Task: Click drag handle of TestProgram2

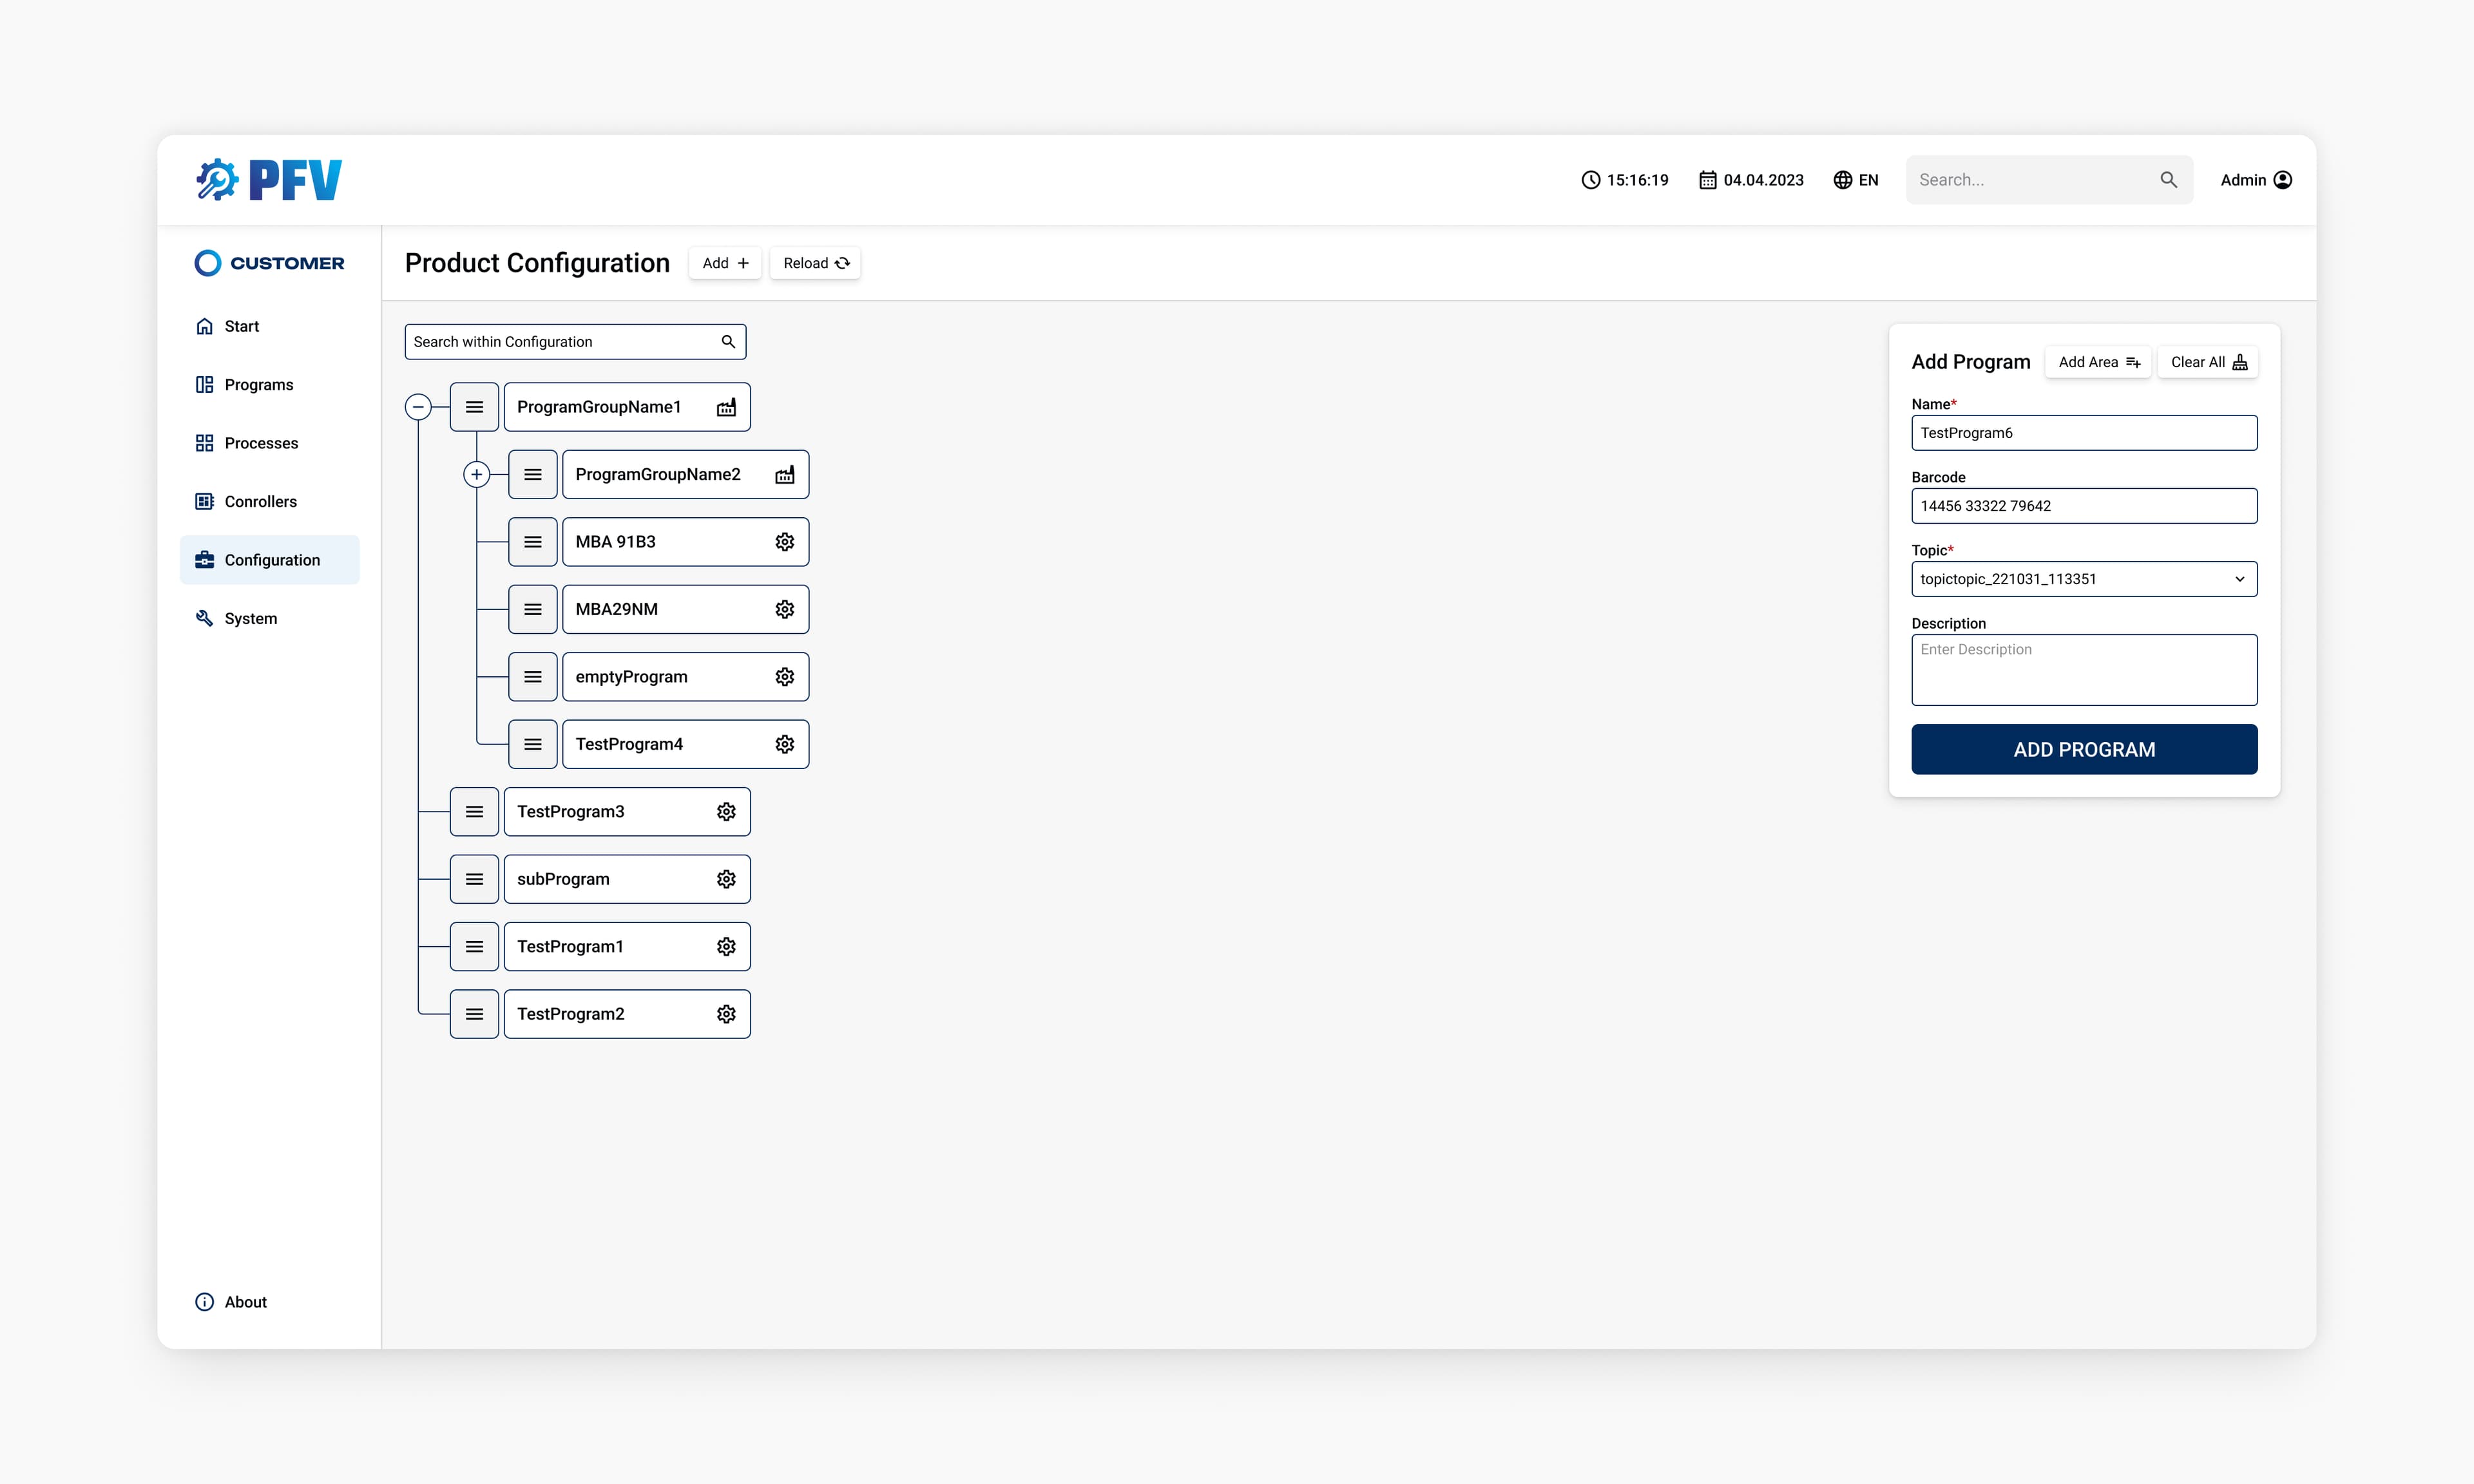Action: pyautogui.click(x=474, y=1014)
